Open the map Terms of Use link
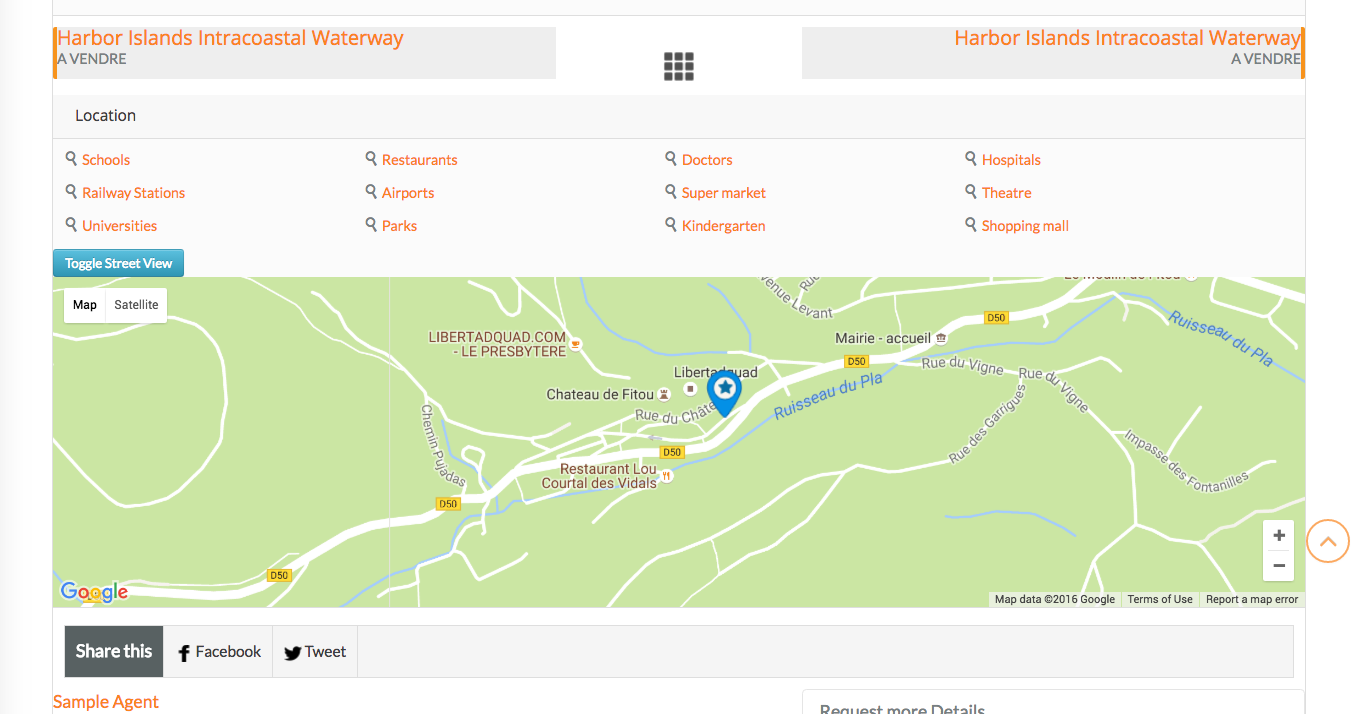 (x=1160, y=599)
